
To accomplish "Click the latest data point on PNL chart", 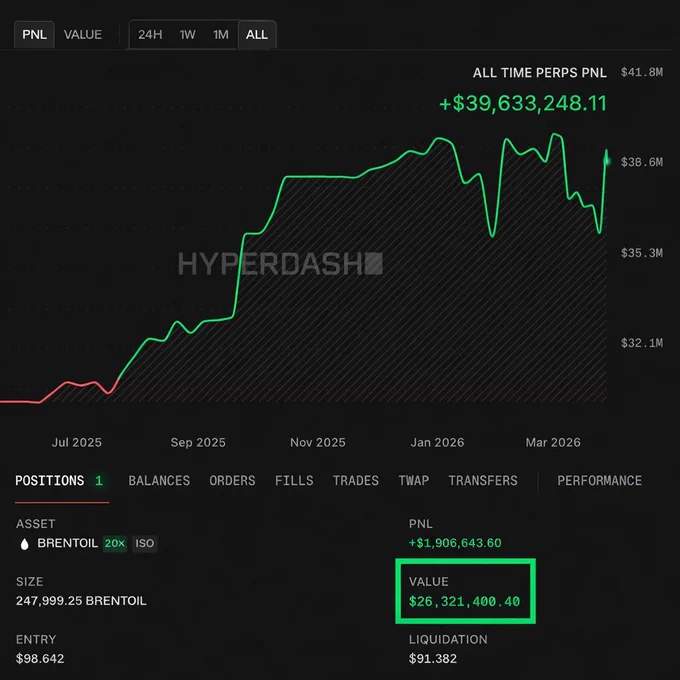I will pos(607,161).
